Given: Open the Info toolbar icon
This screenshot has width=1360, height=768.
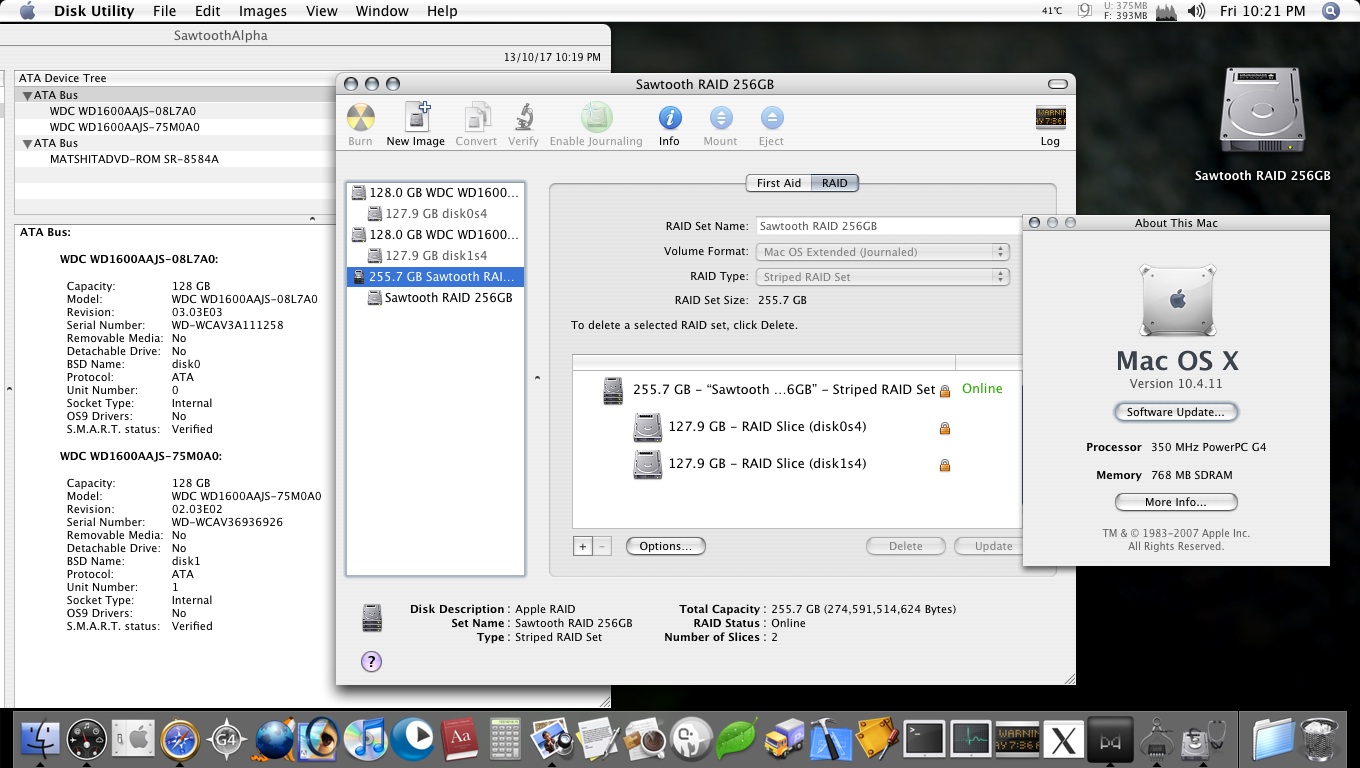Looking at the screenshot, I should (x=669, y=118).
